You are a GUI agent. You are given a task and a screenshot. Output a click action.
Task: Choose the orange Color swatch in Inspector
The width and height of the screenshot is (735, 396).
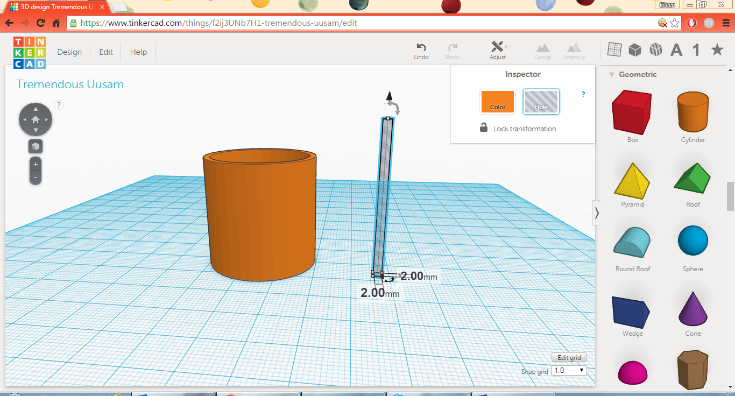pyautogui.click(x=497, y=102)
